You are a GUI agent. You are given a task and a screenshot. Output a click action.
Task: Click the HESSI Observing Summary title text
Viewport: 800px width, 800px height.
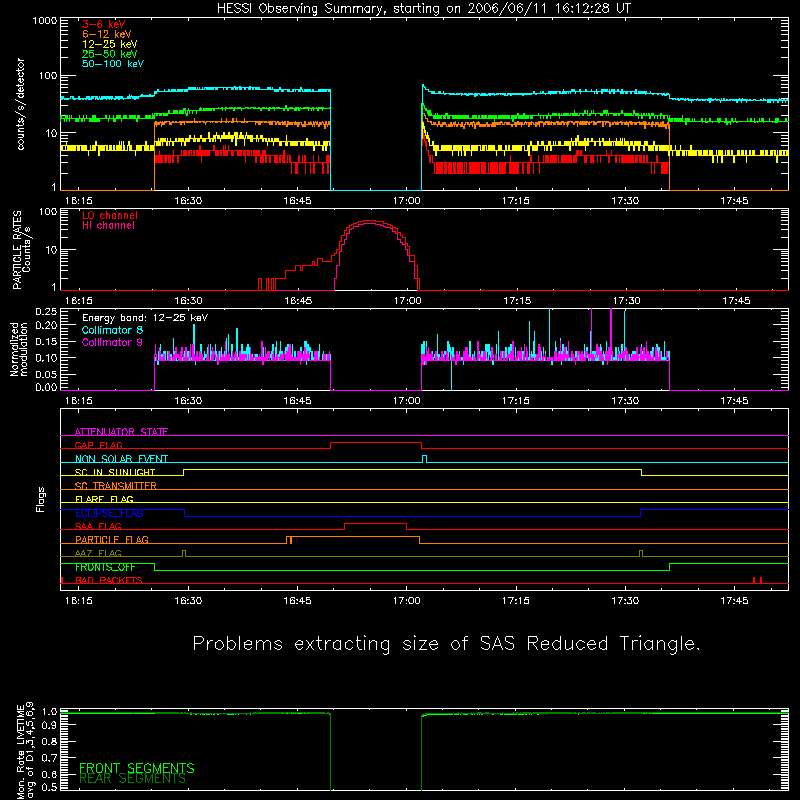(x=423, y=9)
